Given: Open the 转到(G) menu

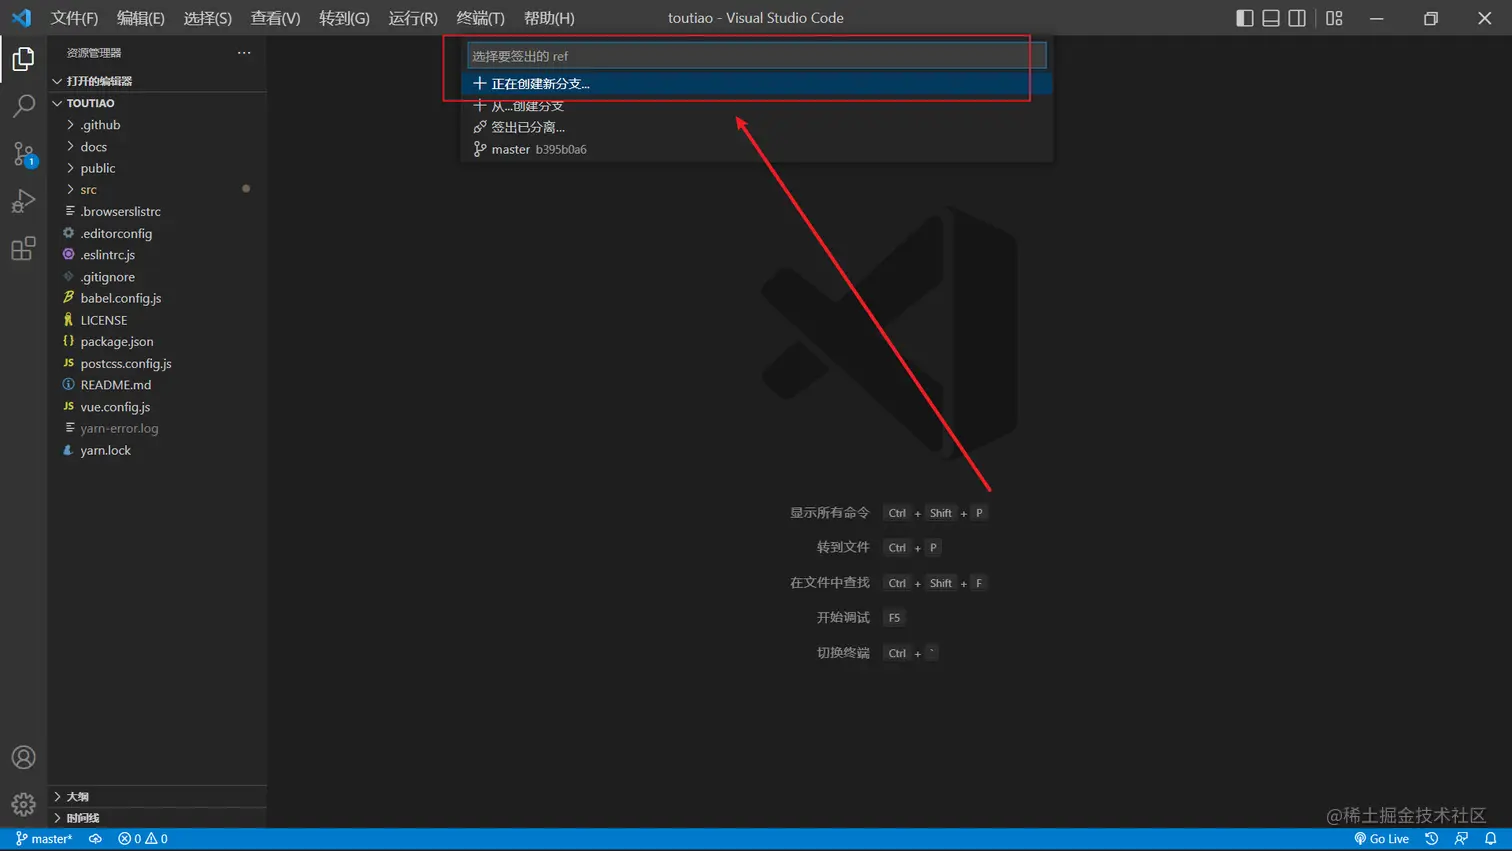Looking at the screenshot, I should click(344, 18).
